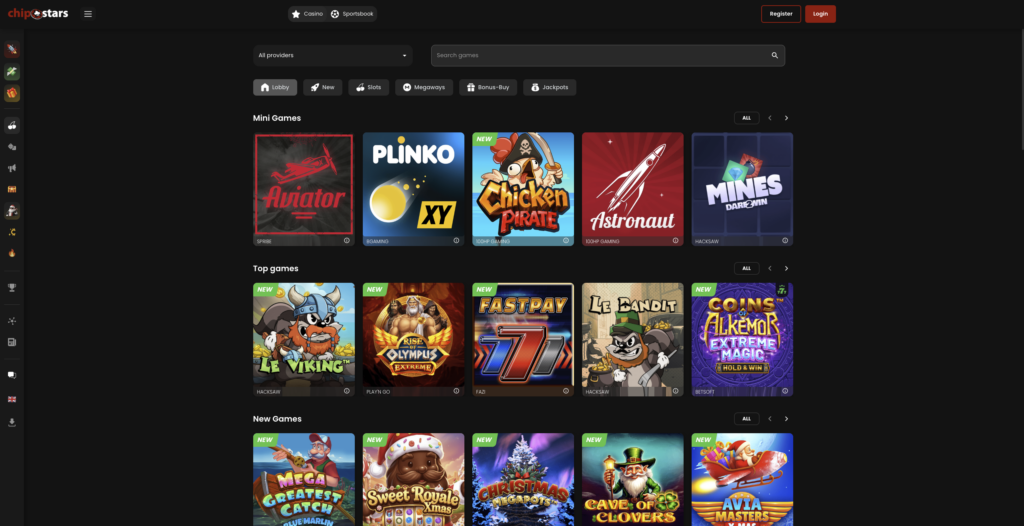Click the chipstars logo

(x=38, y=14)
